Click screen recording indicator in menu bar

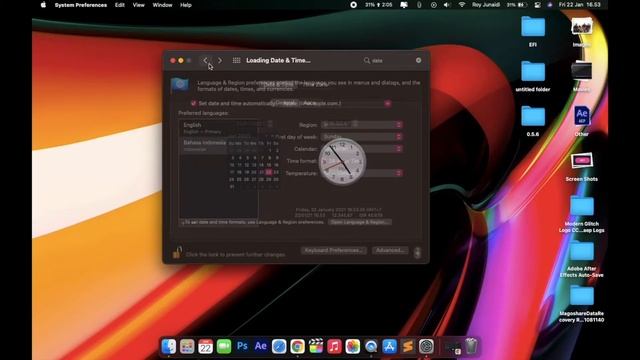(353, 5)
